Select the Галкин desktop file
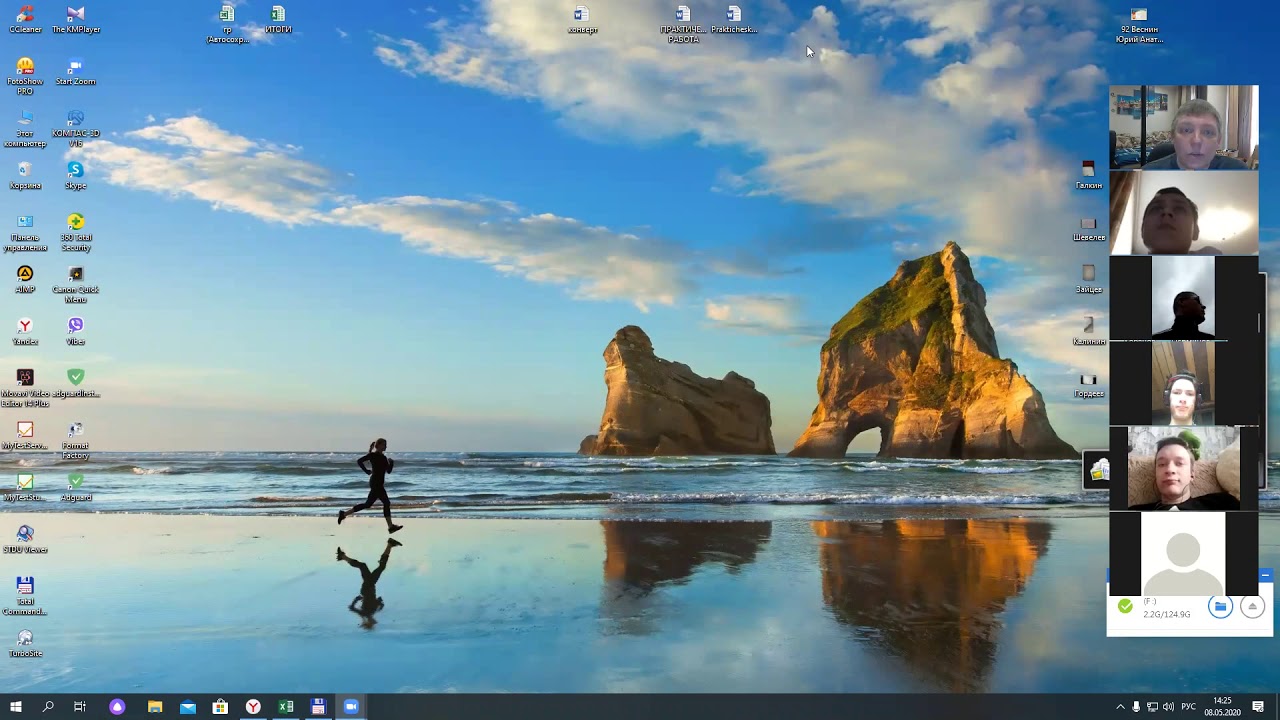Screen dimensions: 1280x720 1089,175
